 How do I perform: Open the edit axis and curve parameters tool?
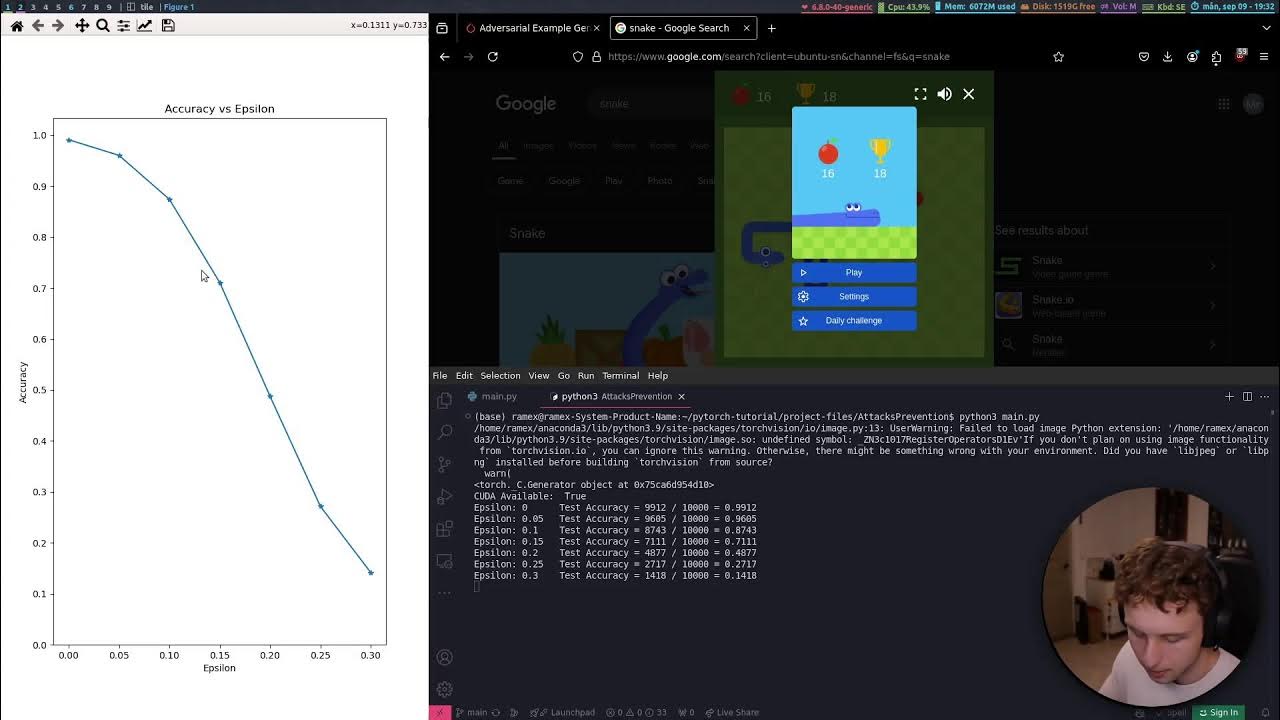coord(144,26)
